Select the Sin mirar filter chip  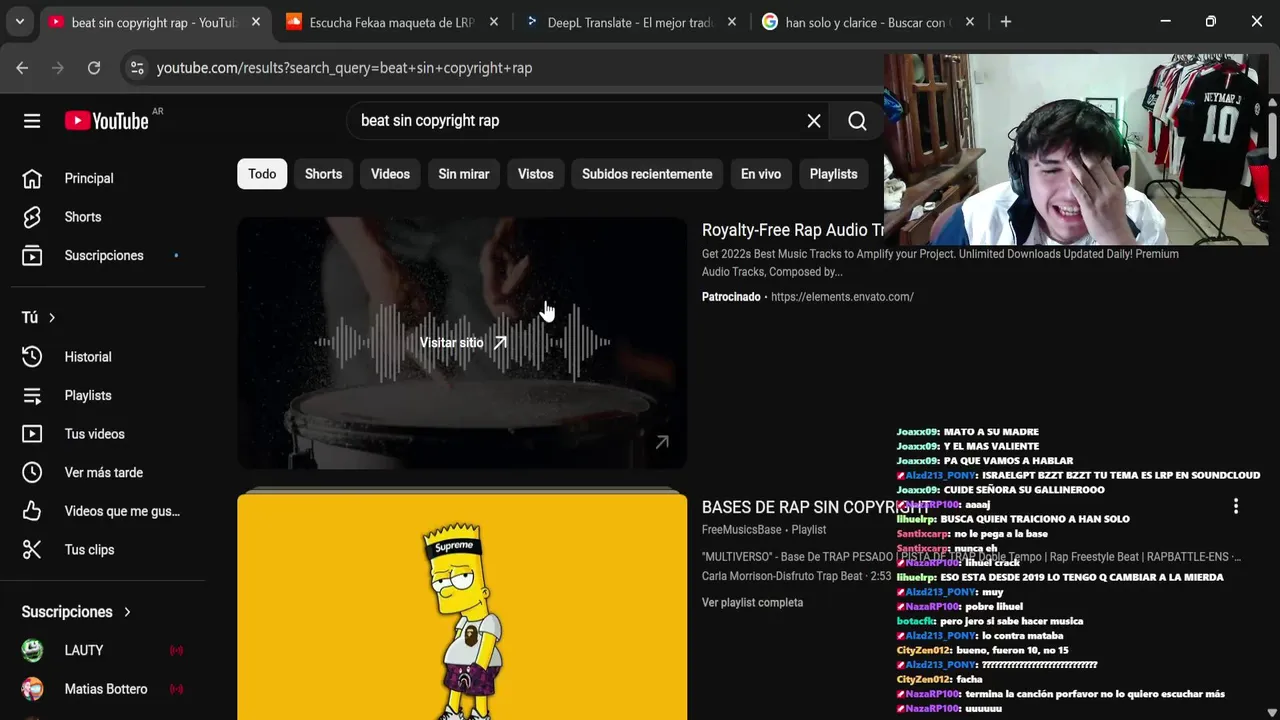(464, 174)
